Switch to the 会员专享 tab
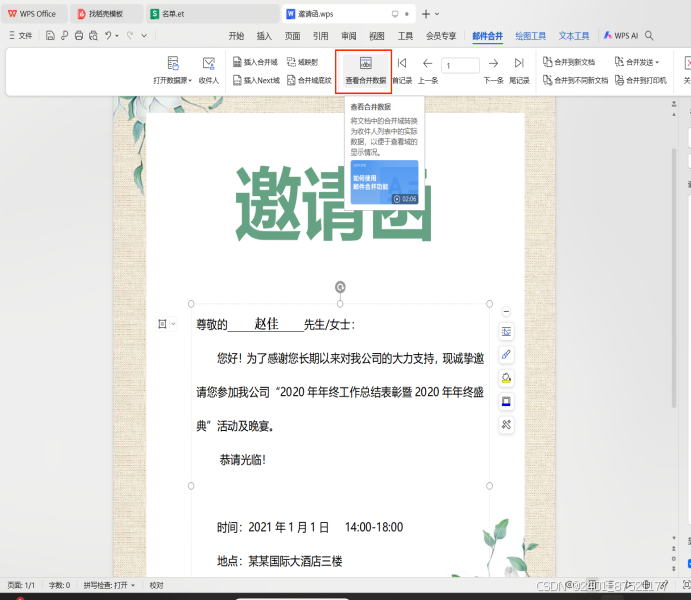Viewport: 691px width, 600px height. 441,36
